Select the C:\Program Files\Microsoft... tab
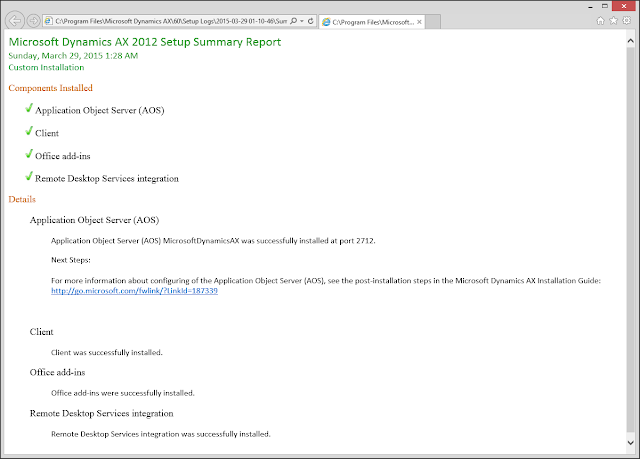 [x=371, y=22]
